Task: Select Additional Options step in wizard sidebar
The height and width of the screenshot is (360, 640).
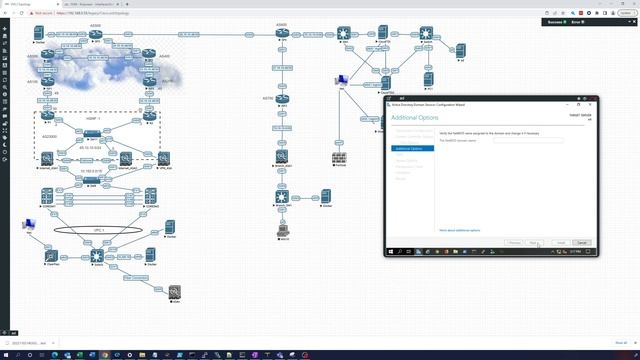Action: tap(412, 149)
